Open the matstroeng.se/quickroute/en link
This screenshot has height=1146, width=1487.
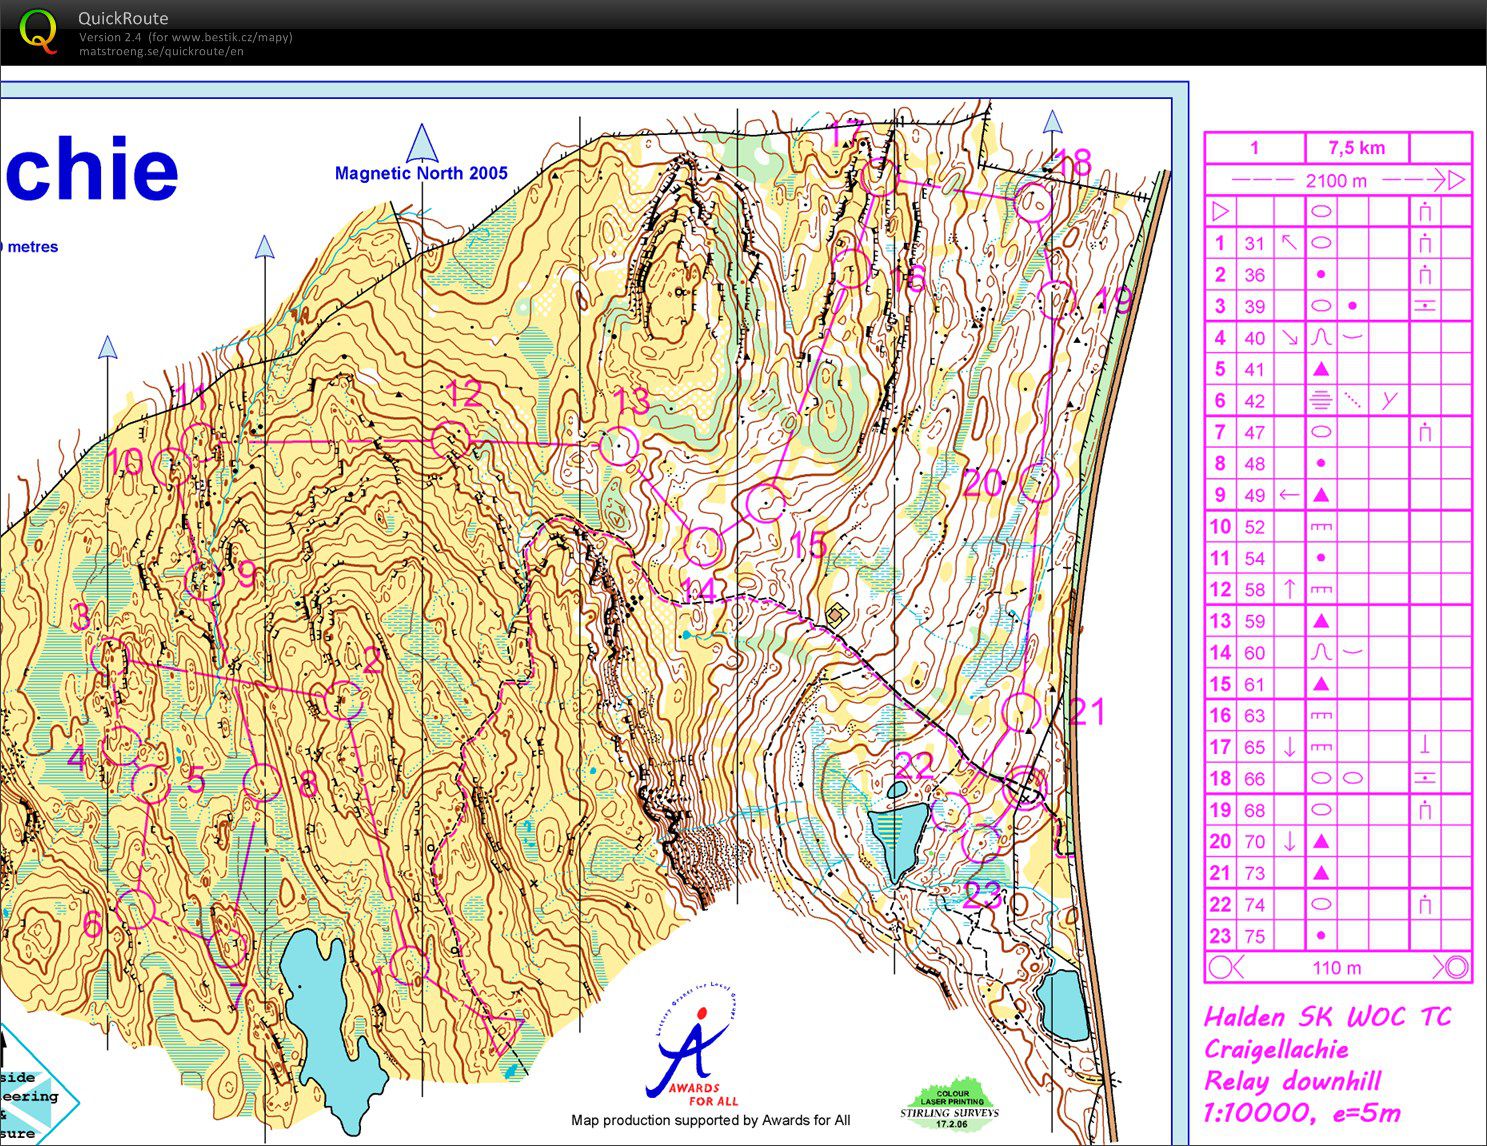pos(161,52)
